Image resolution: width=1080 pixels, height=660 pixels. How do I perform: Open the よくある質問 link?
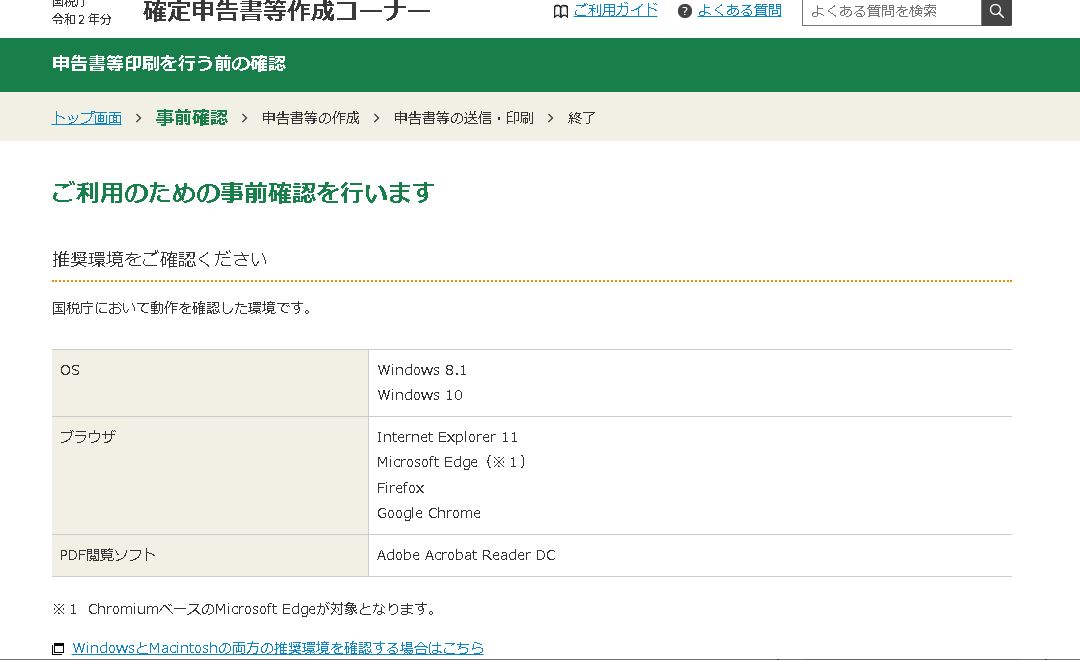[739, 10]
